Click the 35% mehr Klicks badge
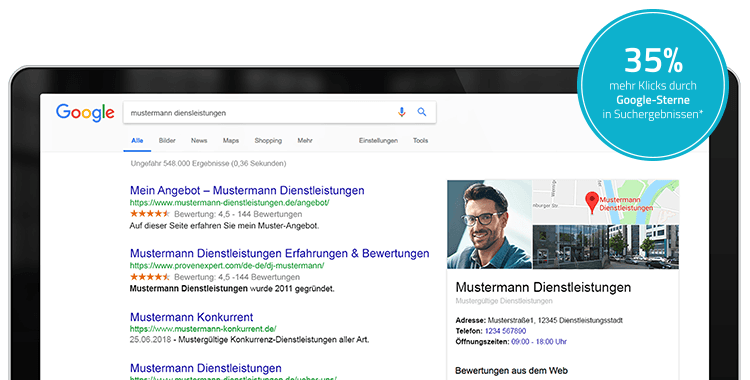The height and width of the screenshot is (380, 750). tap(652, 85)
